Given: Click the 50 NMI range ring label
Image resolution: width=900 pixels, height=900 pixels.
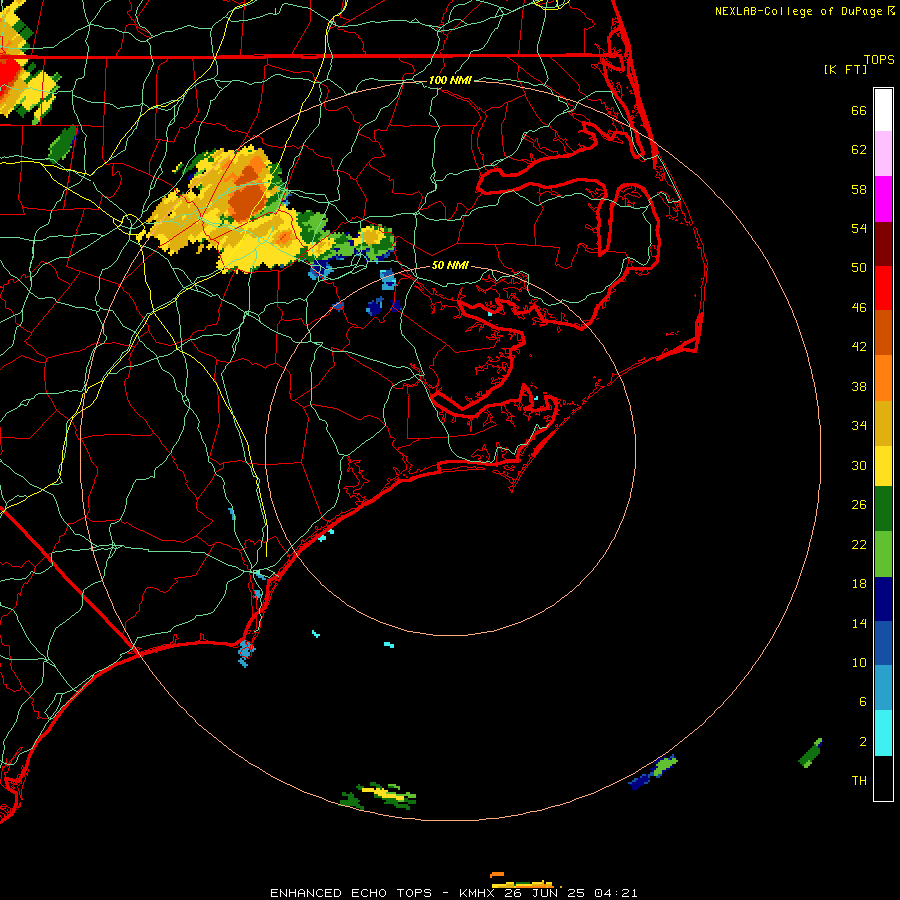Looking at the screenshot, I should (x=450, y=265).
